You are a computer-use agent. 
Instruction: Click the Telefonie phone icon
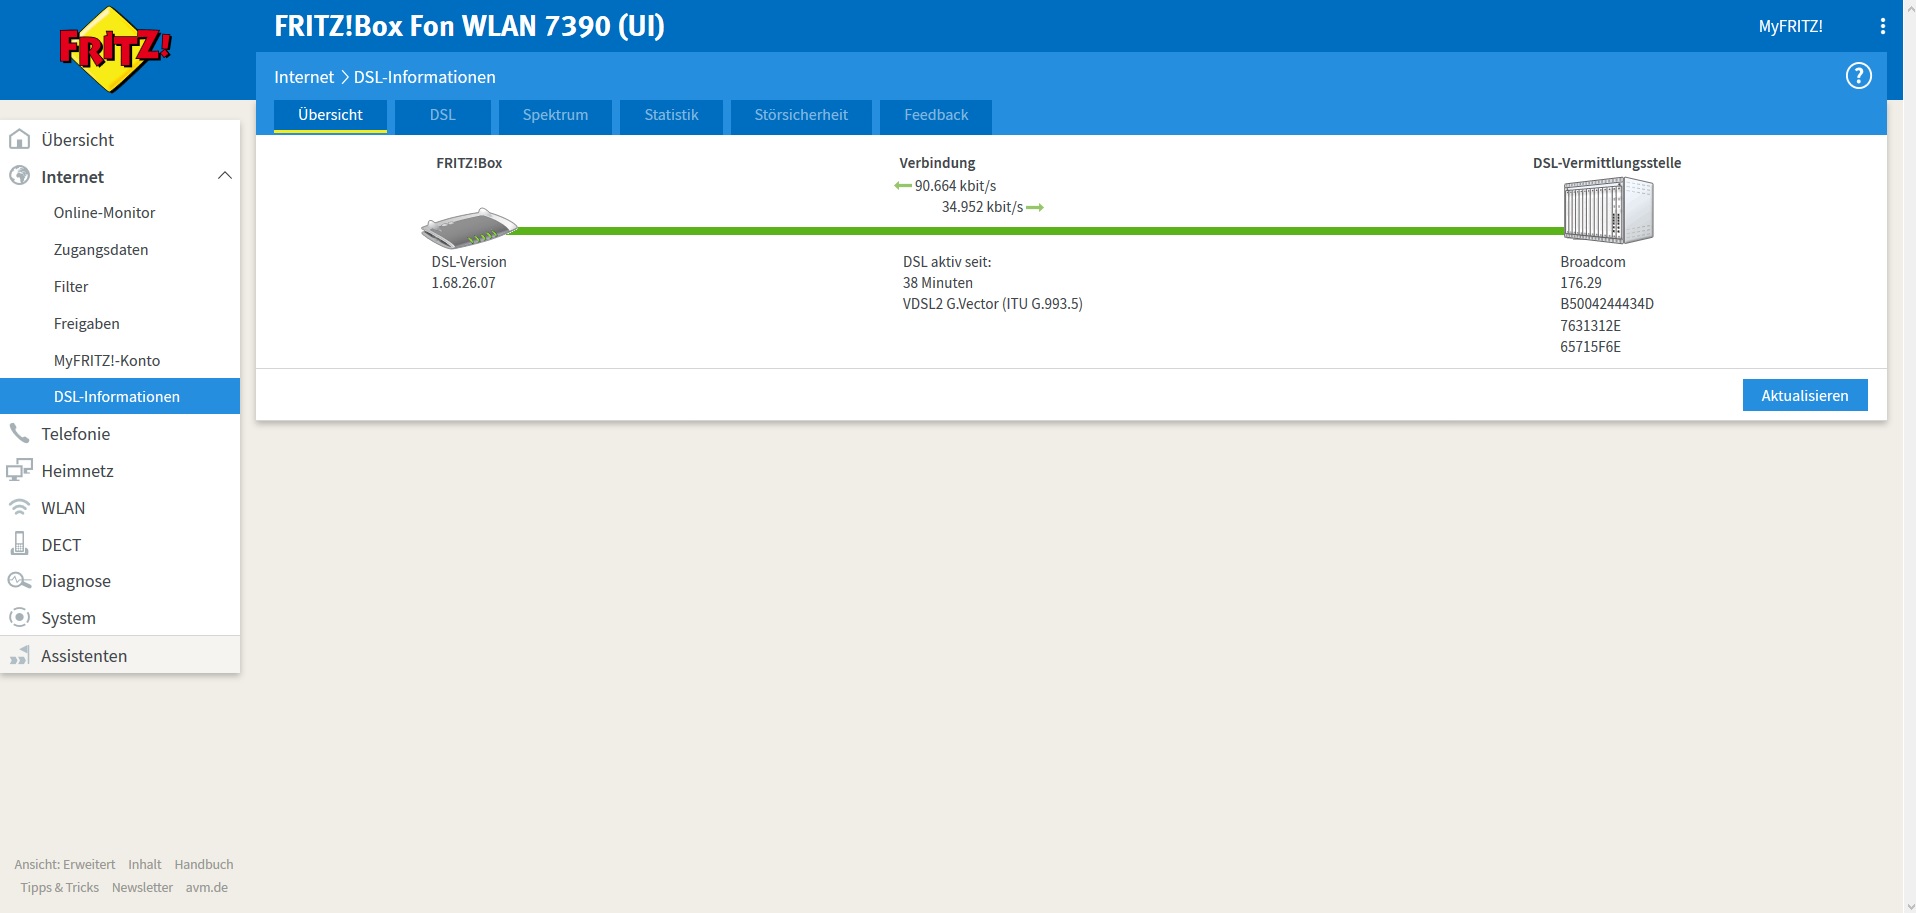click(19, 433)
